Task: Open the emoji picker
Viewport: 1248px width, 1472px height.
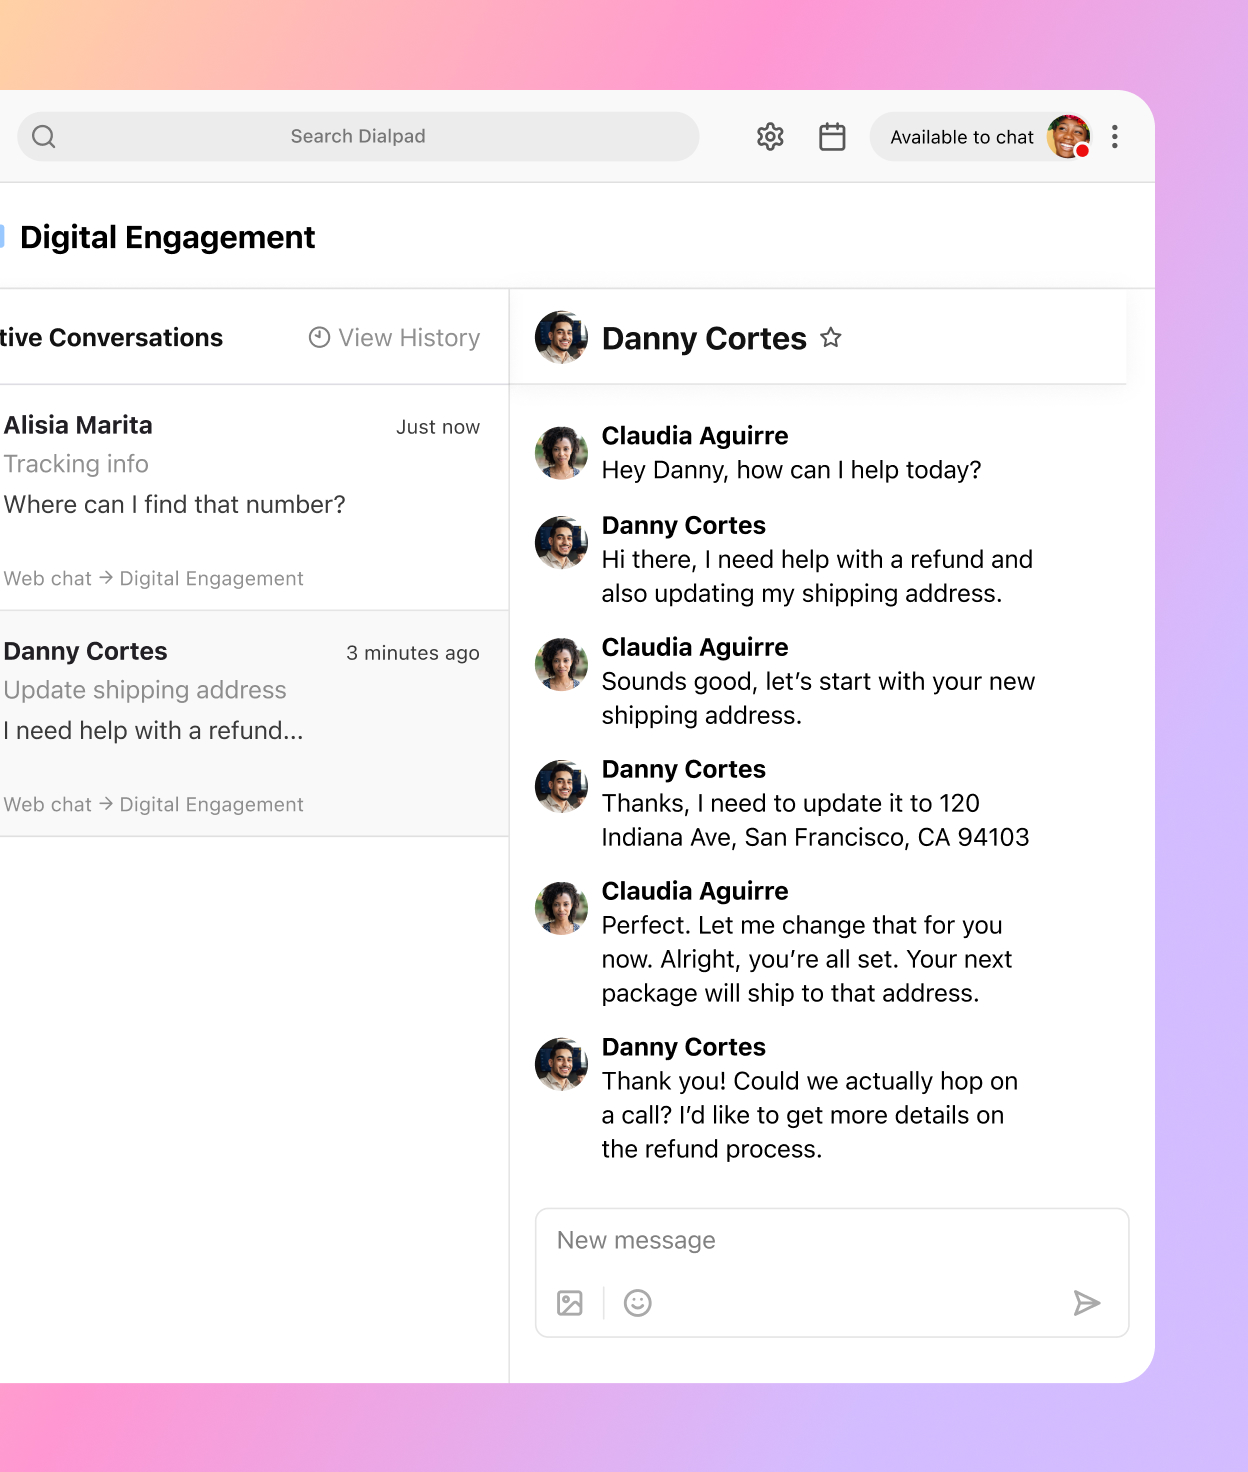Action: click(638, 1303)
